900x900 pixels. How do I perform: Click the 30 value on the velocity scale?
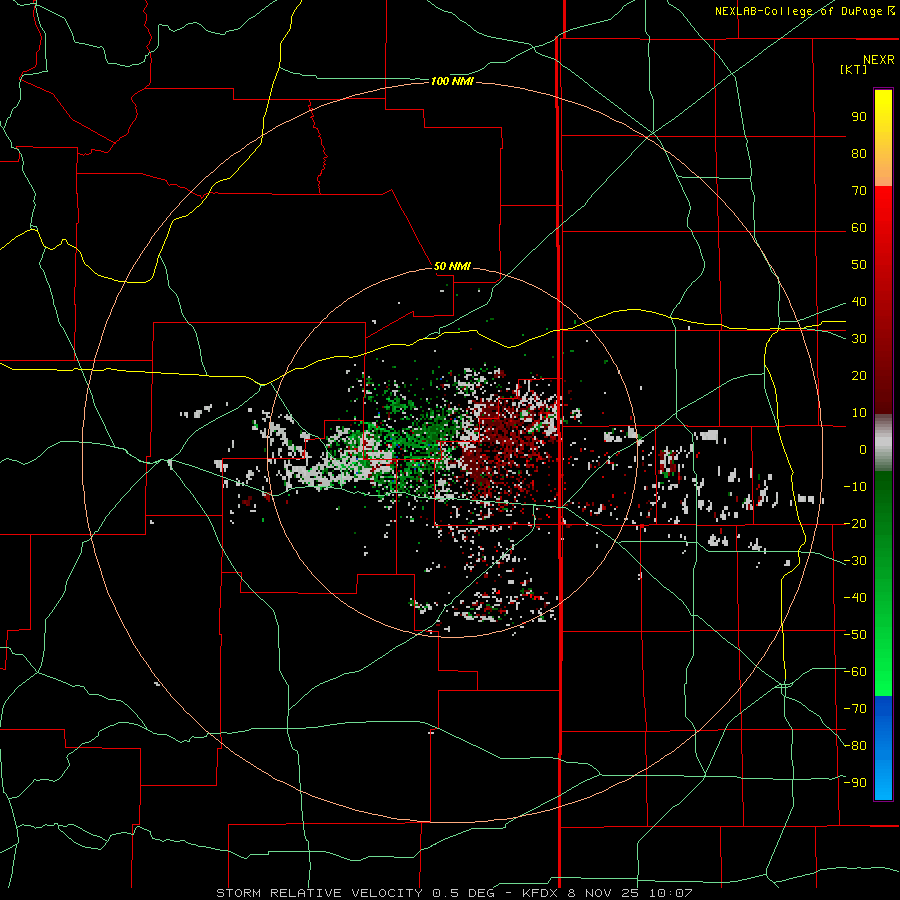pos(859,339)
